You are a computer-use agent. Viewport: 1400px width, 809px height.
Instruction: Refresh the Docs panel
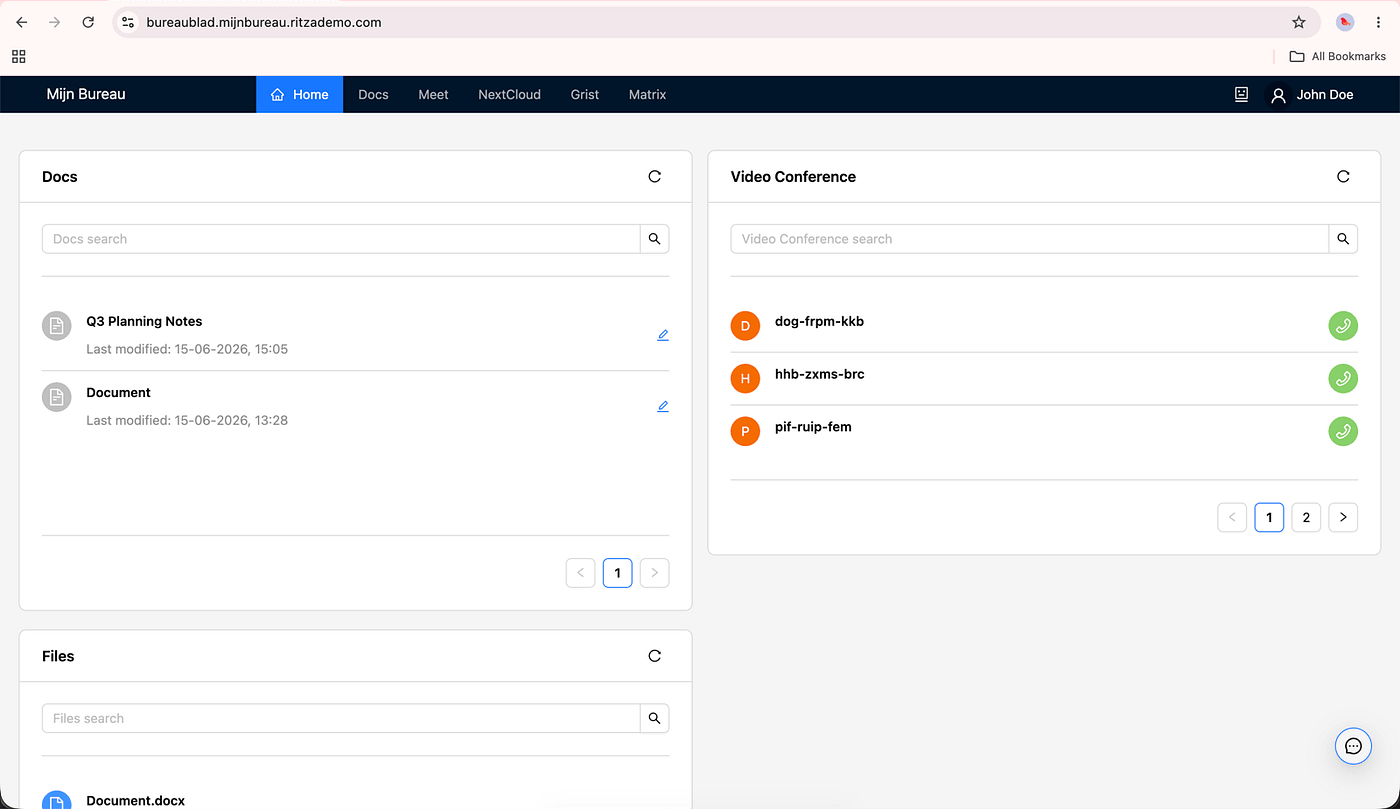[x=655, y=176]
